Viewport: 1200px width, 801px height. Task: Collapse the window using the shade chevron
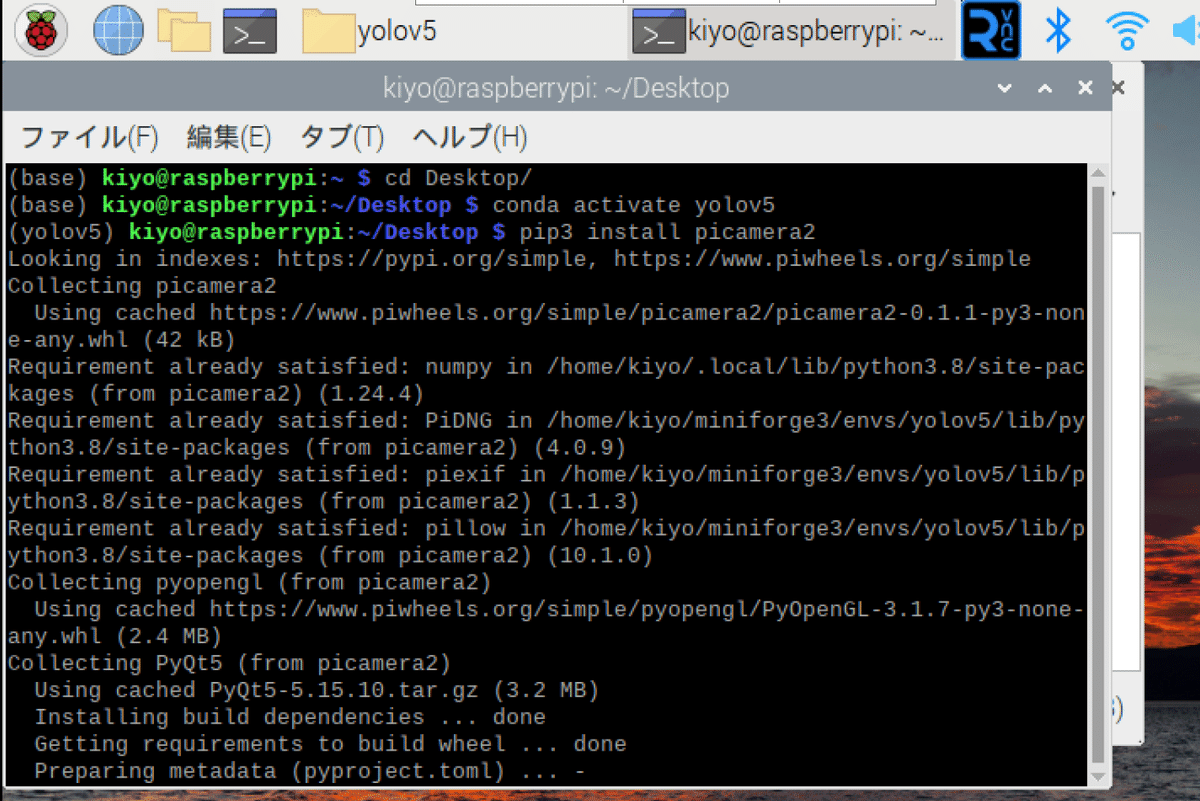coord(1004,88)
